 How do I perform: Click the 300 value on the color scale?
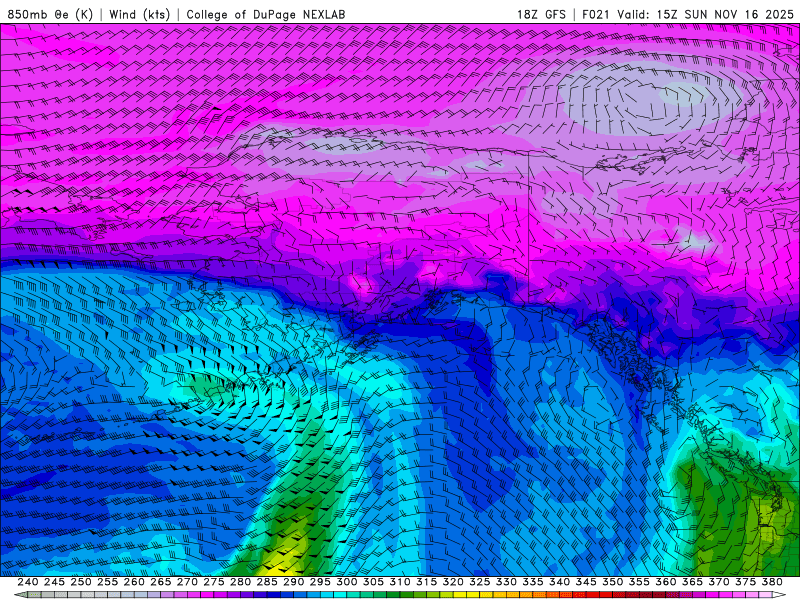346,582
